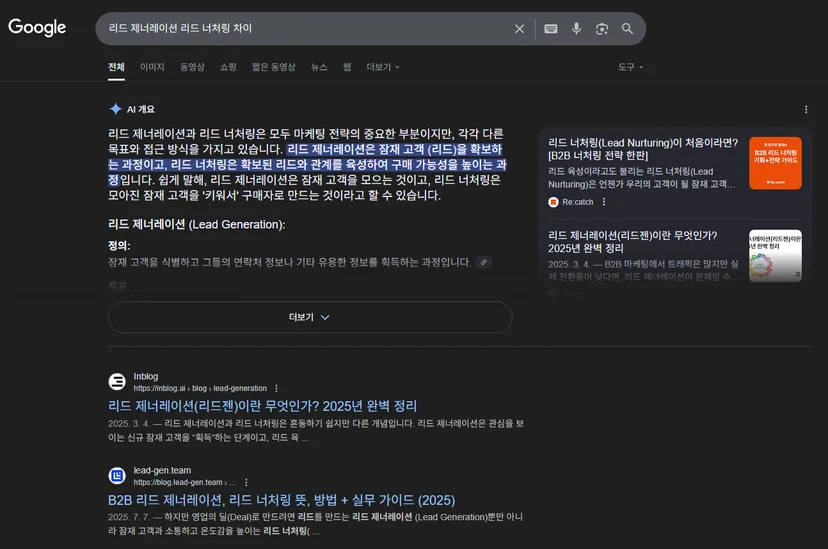Open 리드 제너레이션(리드젠)이란 무엇인가? result title
Viewport: 828px width, 549px height.
tap(262, 406)
